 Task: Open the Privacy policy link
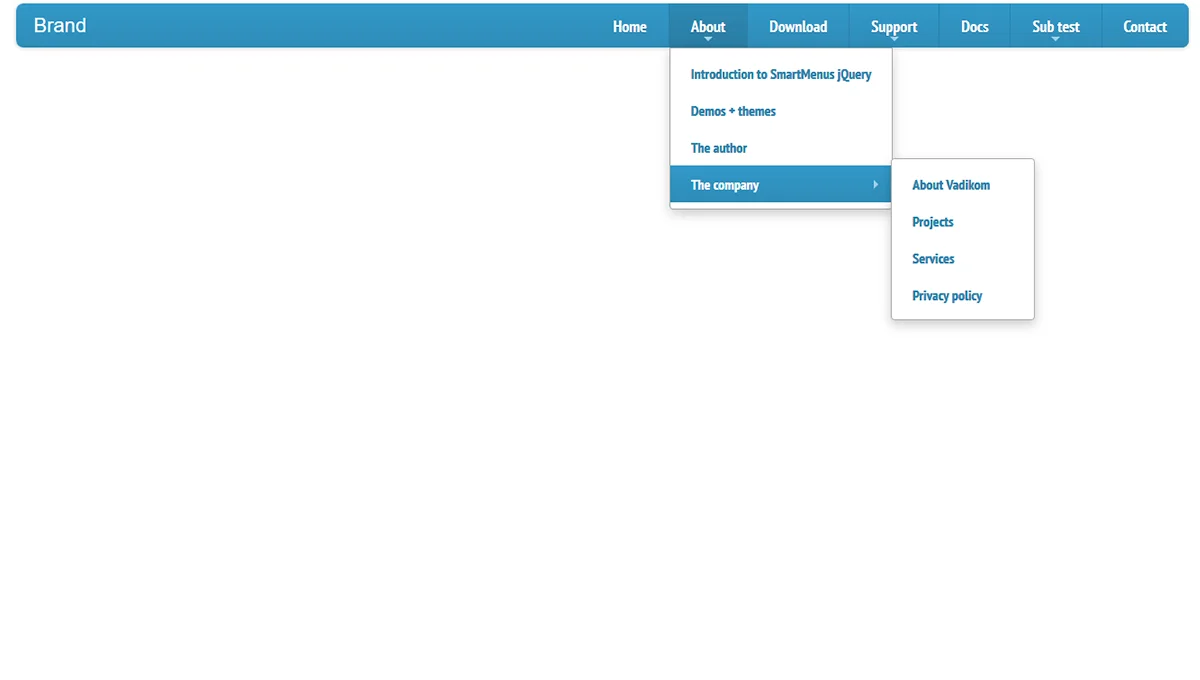pyautogui.click(x=947, y=297)
